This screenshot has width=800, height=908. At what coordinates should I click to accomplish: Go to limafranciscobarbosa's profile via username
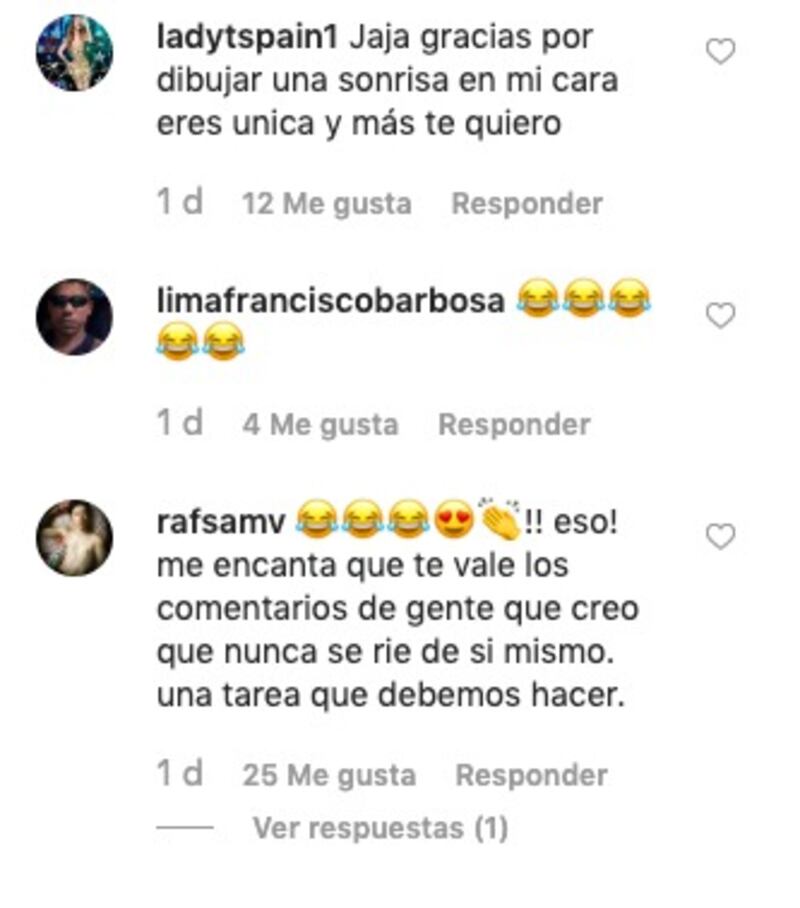pos(331,301)
